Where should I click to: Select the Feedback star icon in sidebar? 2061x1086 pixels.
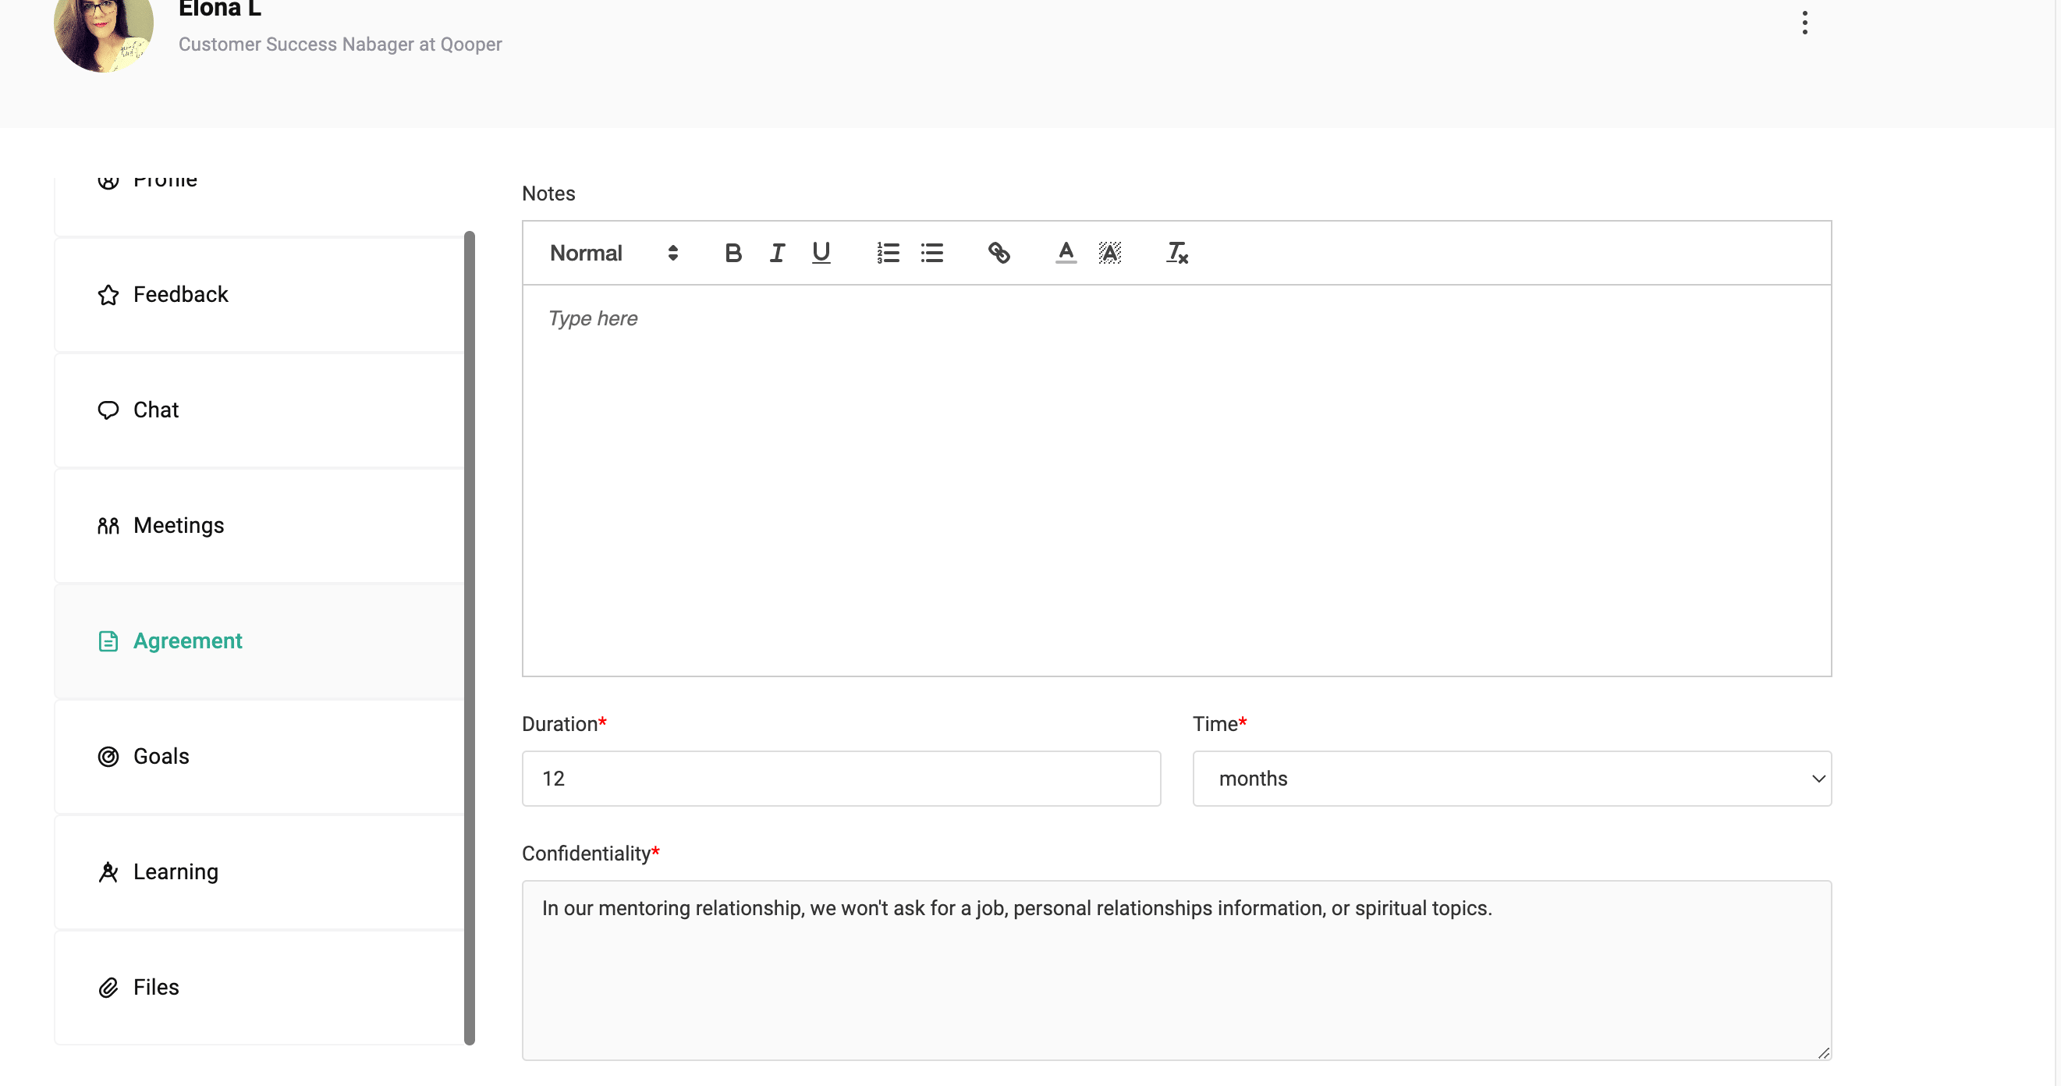pyautogui.click(x=108, y=294)
